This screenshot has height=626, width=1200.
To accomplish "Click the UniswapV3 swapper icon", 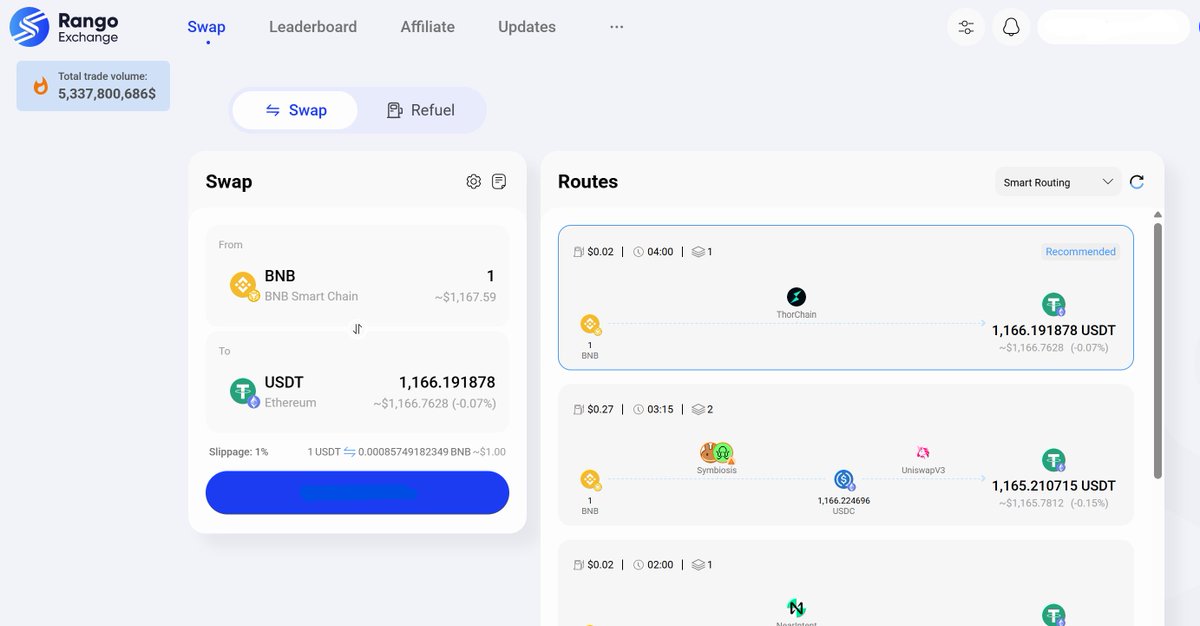I will (x=923, y=453).
